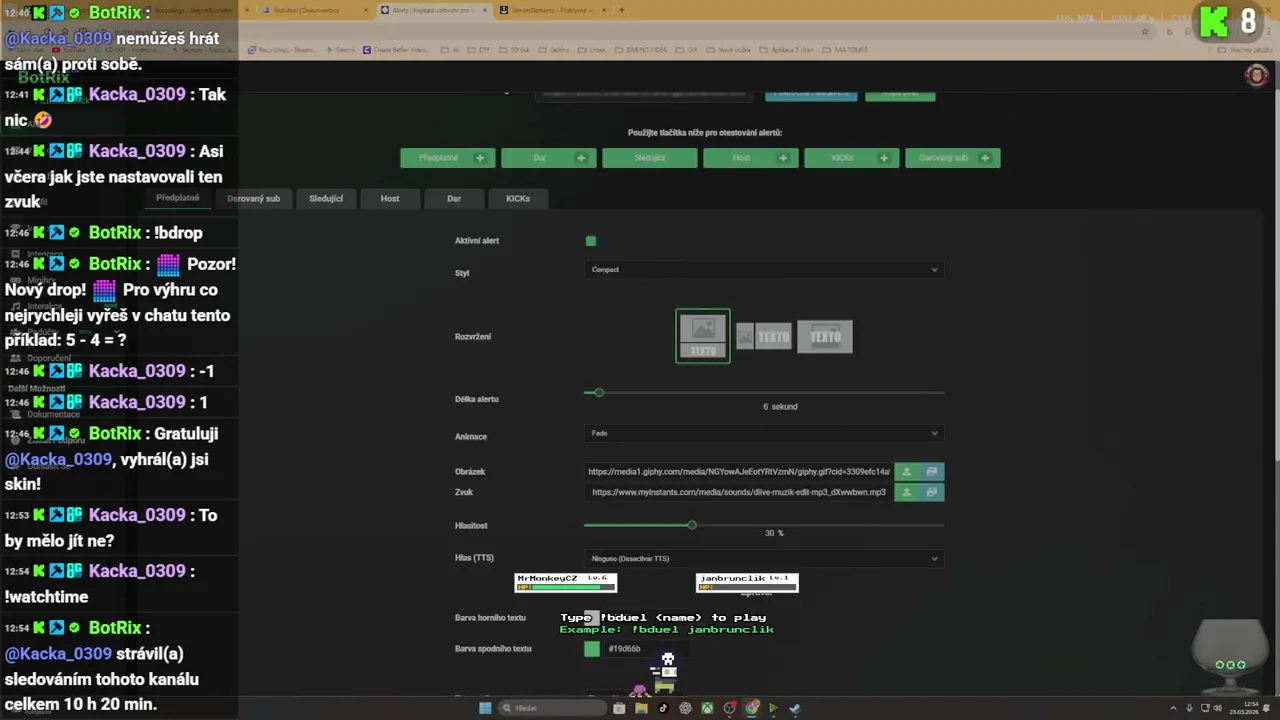Adjust the Délka alertu slider handle
The image size is (1280, 720).
pyautogui.click(x=599, y=393)
